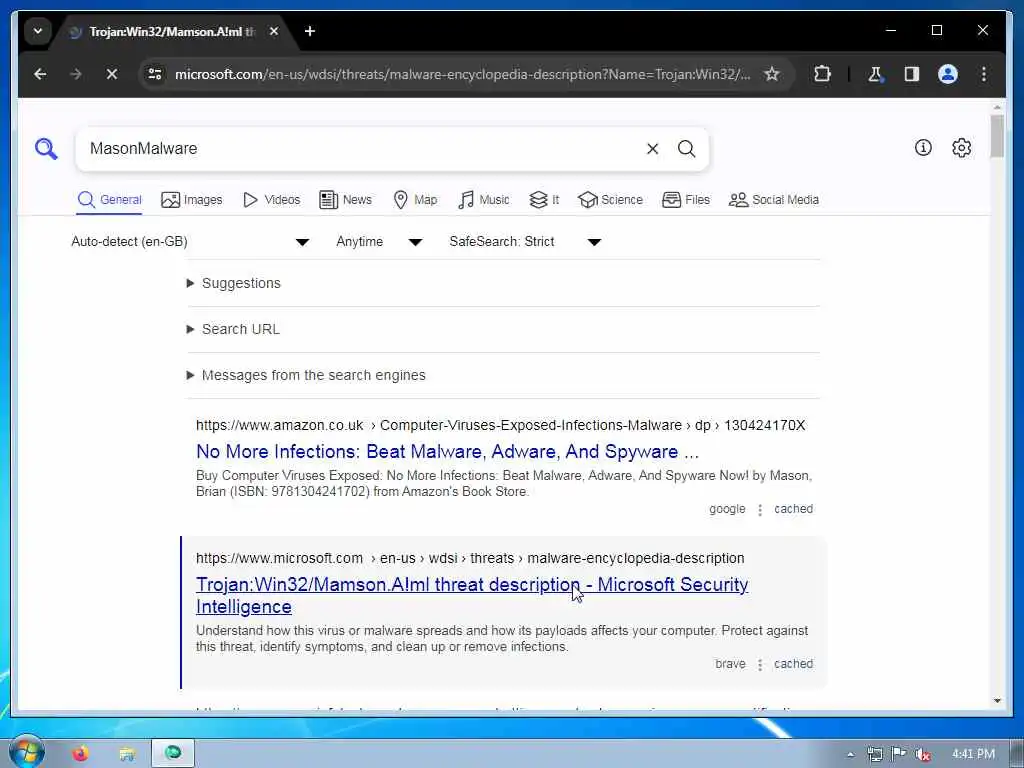Open the SafeSearch Strict dropdown
The width and height of the screenshot is (1024, 768).
[525, 242]
